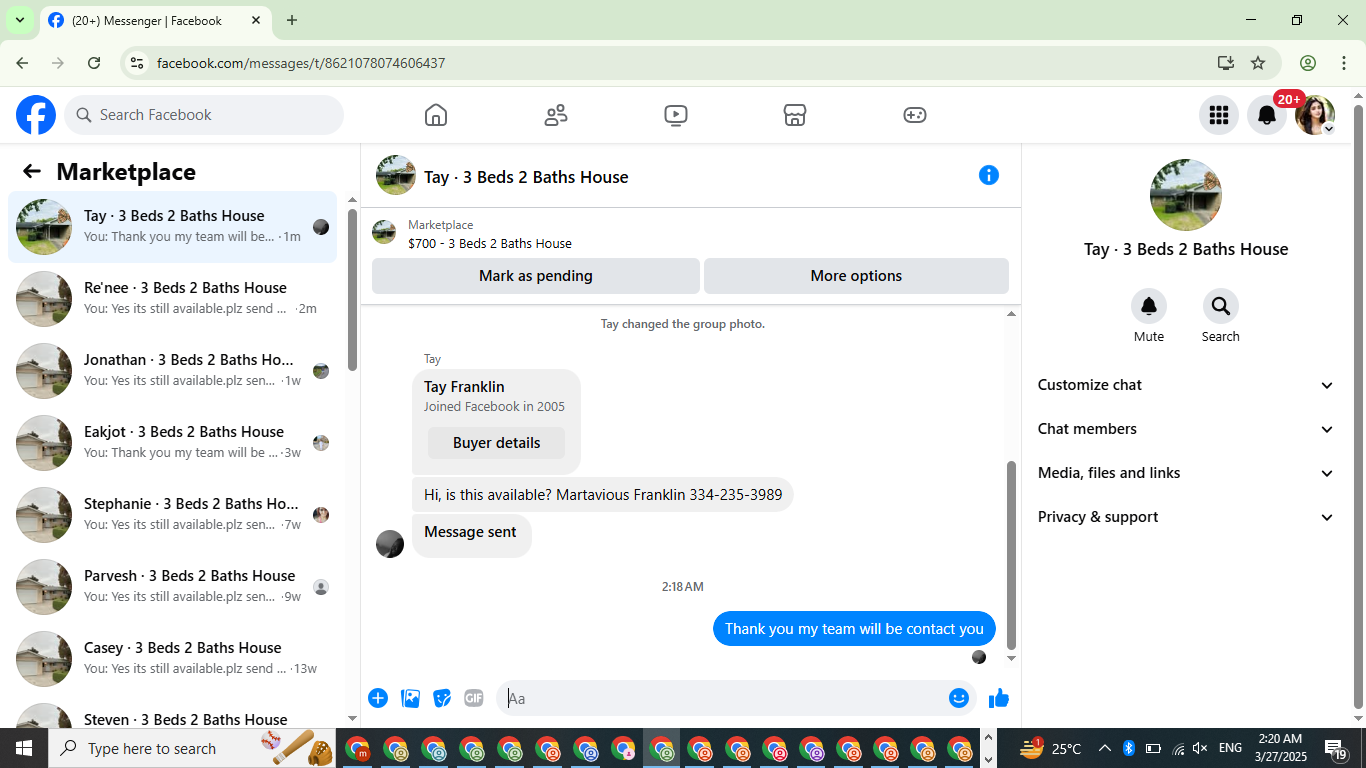
Task: Open the Windows Start menu
Action: tap(24, 748)
